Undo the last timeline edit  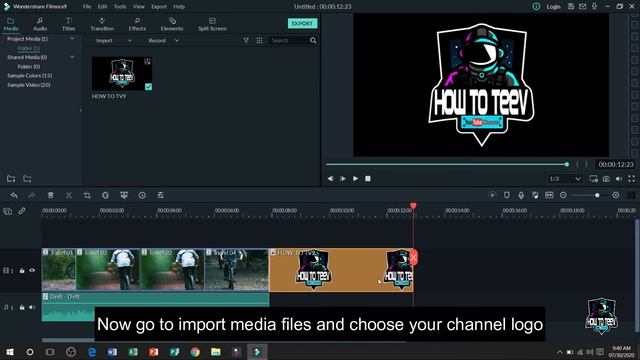pos(14,196)
